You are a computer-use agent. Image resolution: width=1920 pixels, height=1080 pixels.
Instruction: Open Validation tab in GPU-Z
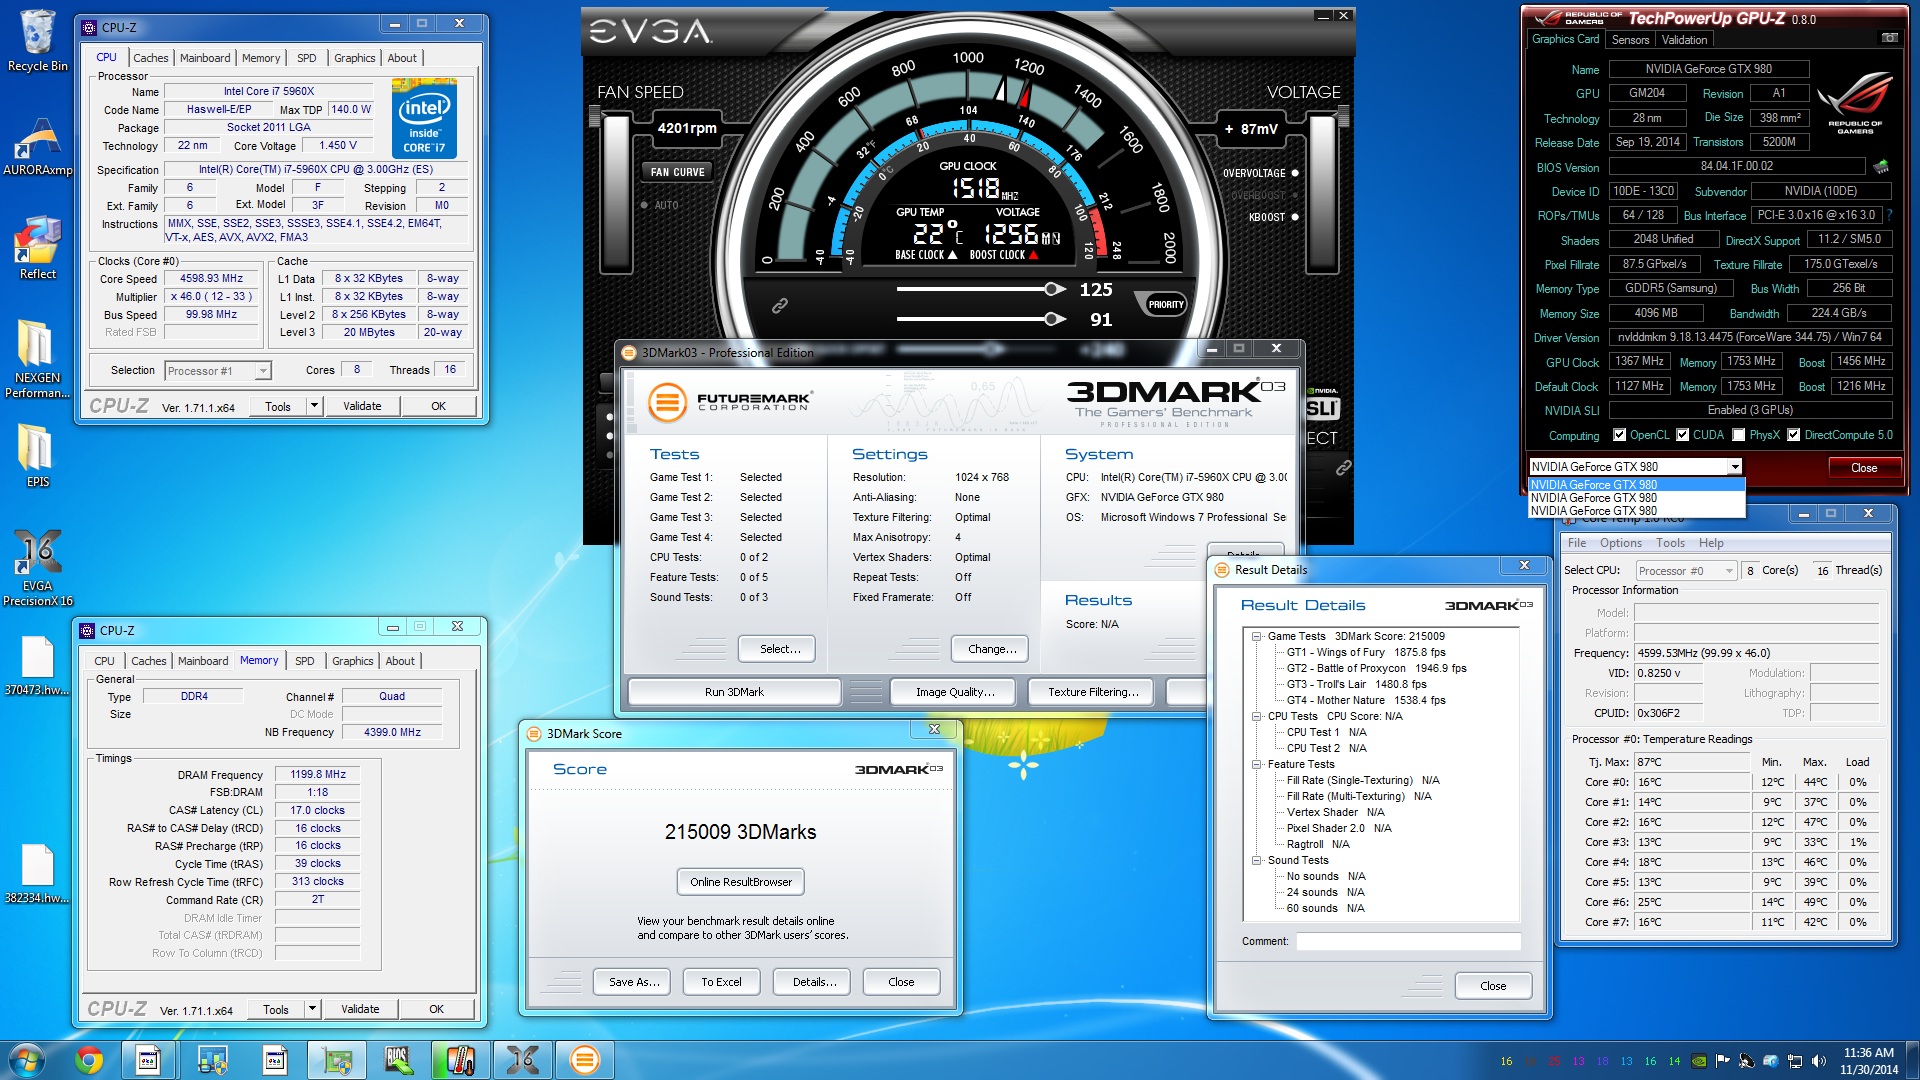tap(1684, 40)
